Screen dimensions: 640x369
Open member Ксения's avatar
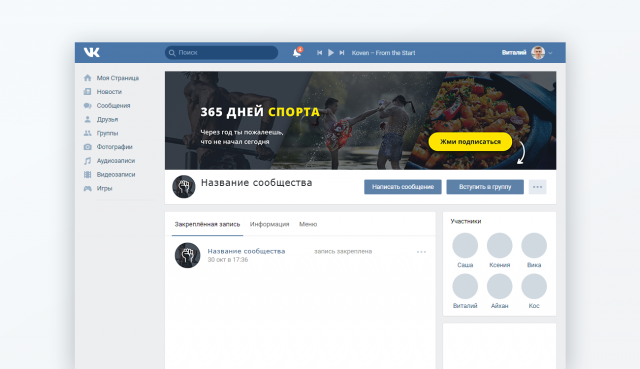[x=500, y=245]
